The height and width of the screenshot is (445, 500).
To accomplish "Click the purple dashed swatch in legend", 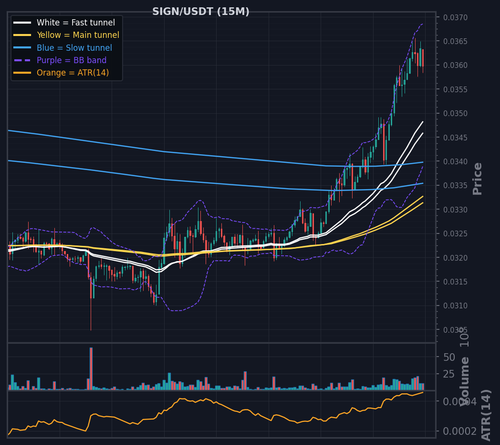I will click(x=22, y=60).
